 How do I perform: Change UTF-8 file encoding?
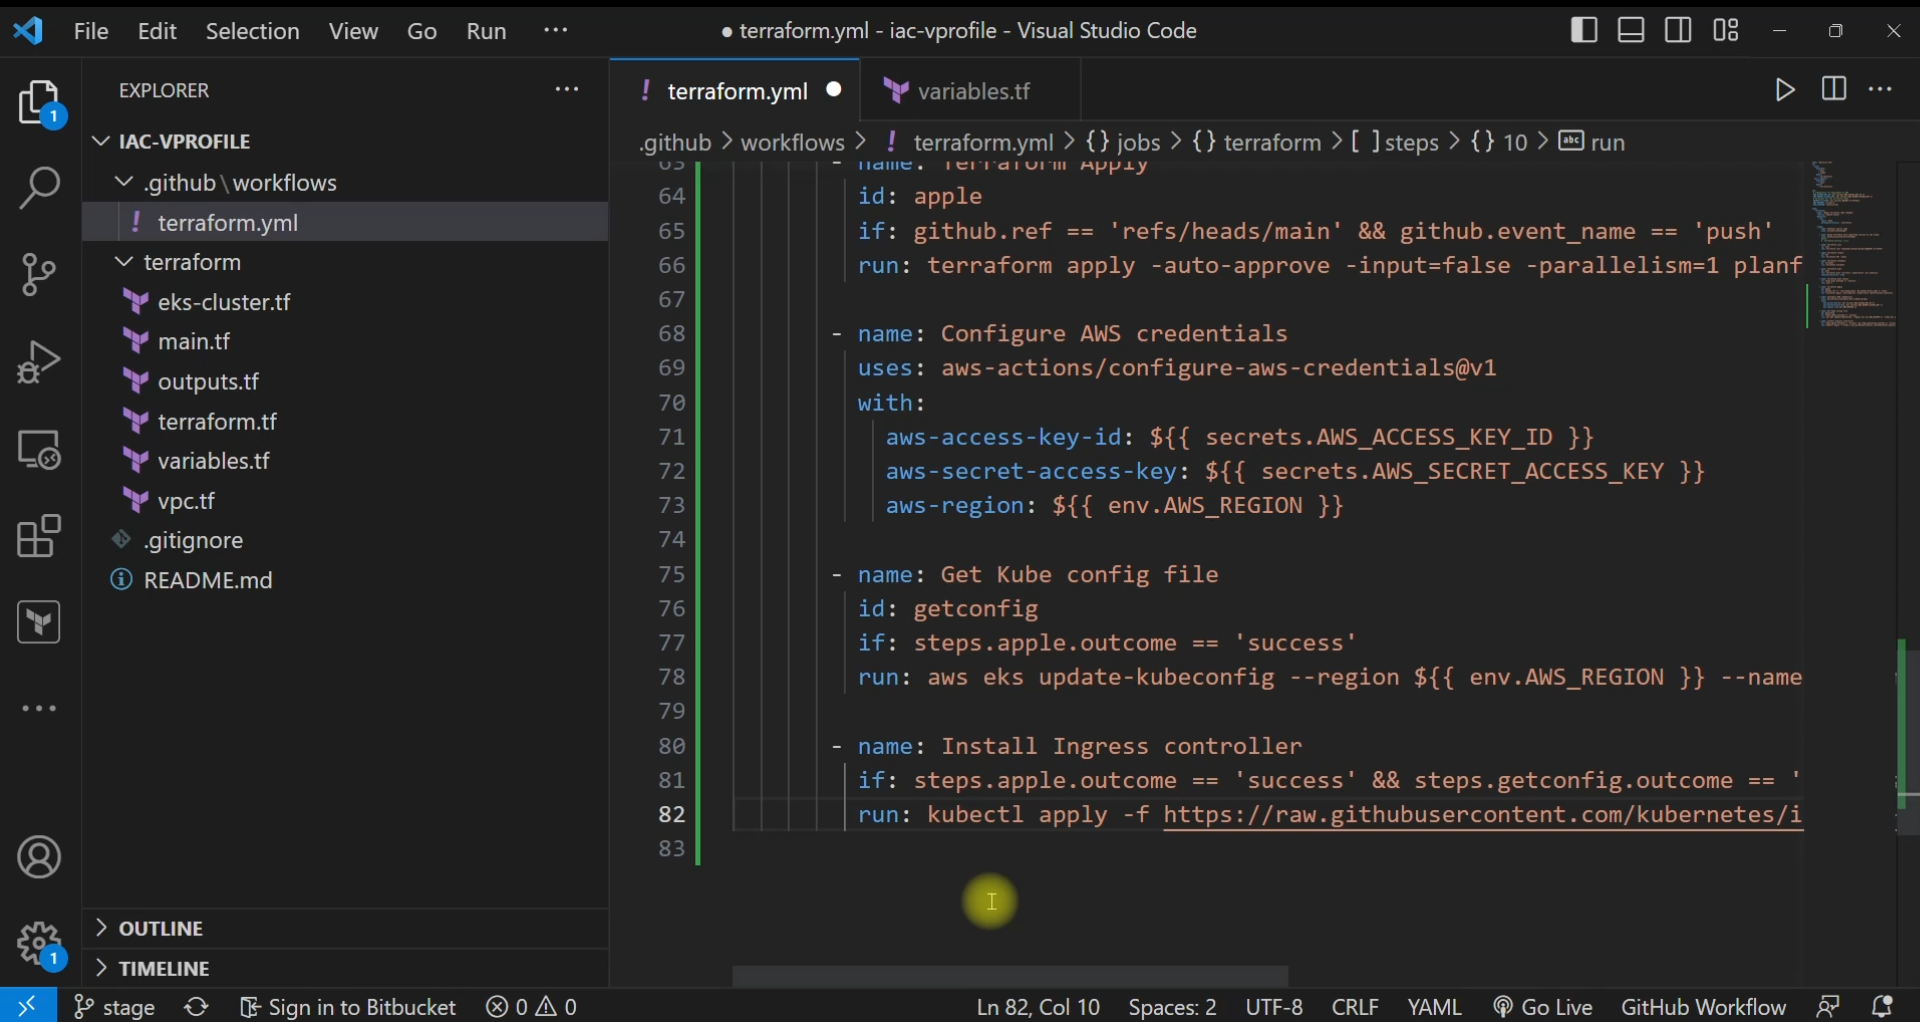click(x=1274, y=1007)
